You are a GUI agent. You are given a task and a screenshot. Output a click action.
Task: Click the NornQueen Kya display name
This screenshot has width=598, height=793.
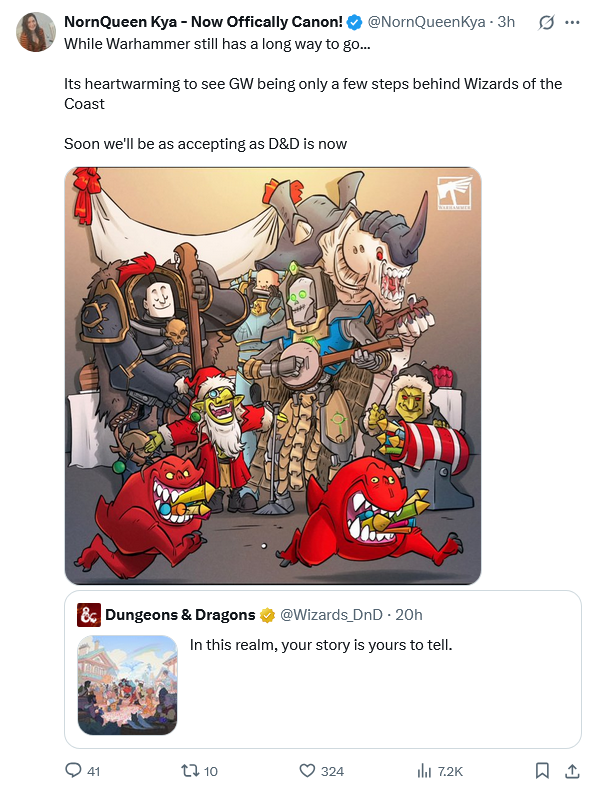click(203, 22)
